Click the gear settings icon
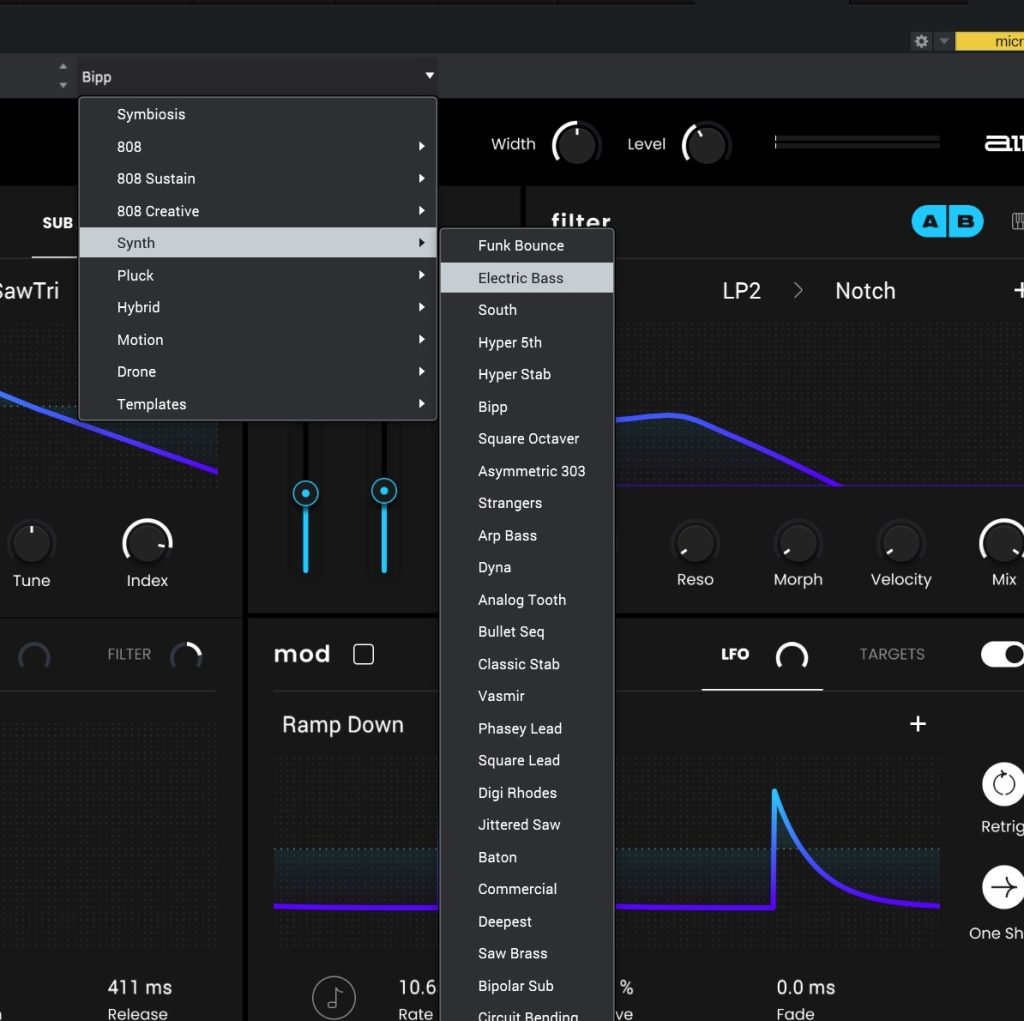 (921, 41)
